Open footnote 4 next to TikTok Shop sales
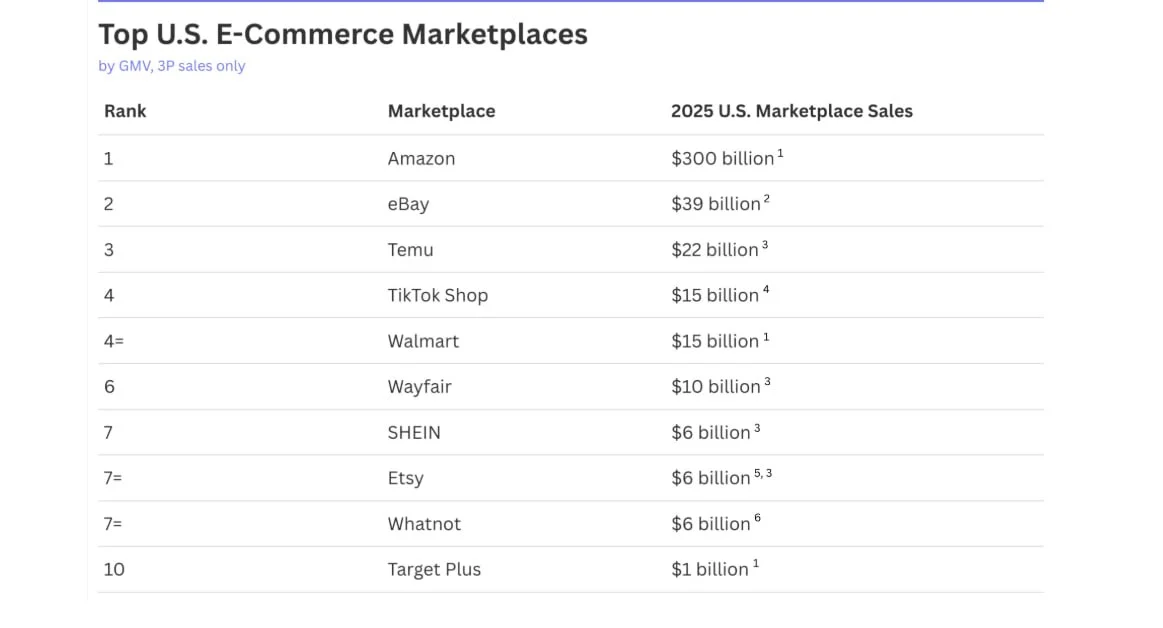Image resolution: width=1163 pixels, height=628 pixels. (766, 291)
